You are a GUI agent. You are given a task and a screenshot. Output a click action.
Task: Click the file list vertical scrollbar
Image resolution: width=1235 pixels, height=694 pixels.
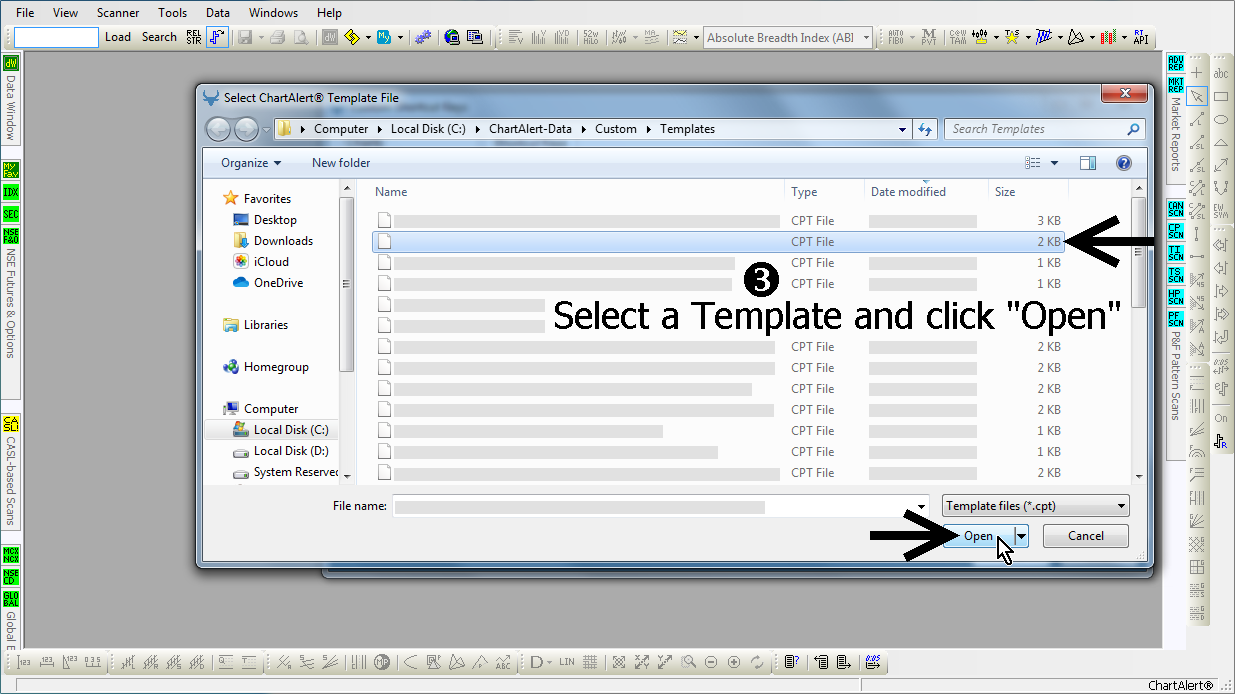click(1138, 332)
